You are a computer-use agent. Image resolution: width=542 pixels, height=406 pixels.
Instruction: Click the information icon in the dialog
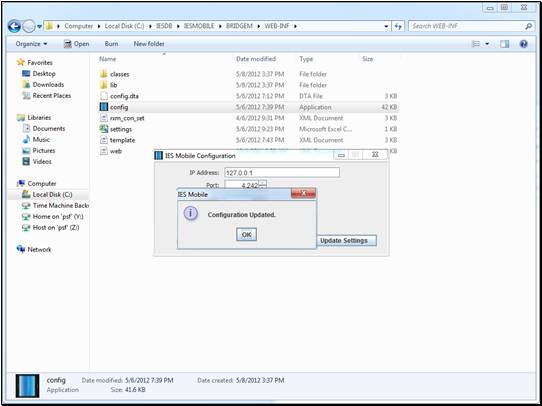pyautogui.click(x=190, y=214)
